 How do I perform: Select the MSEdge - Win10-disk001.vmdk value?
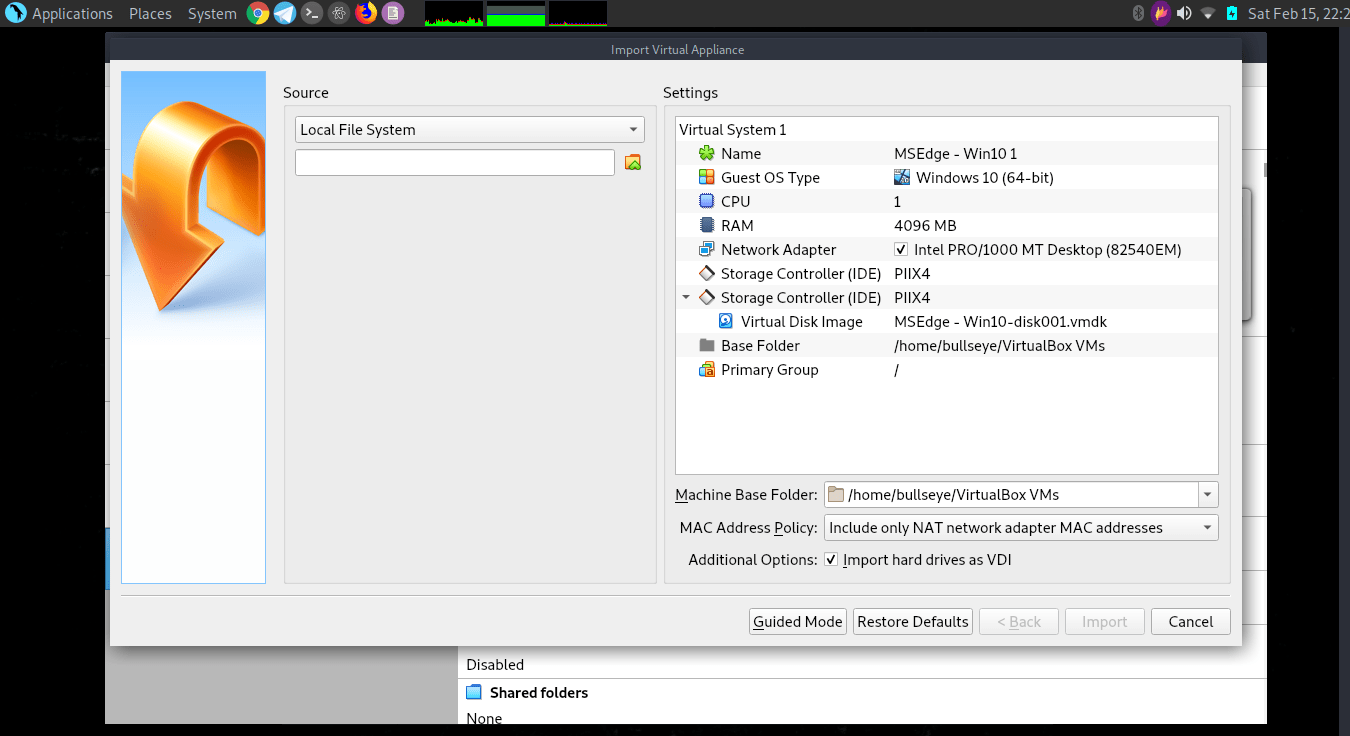pyautogui.click(x=1000, y=321)
